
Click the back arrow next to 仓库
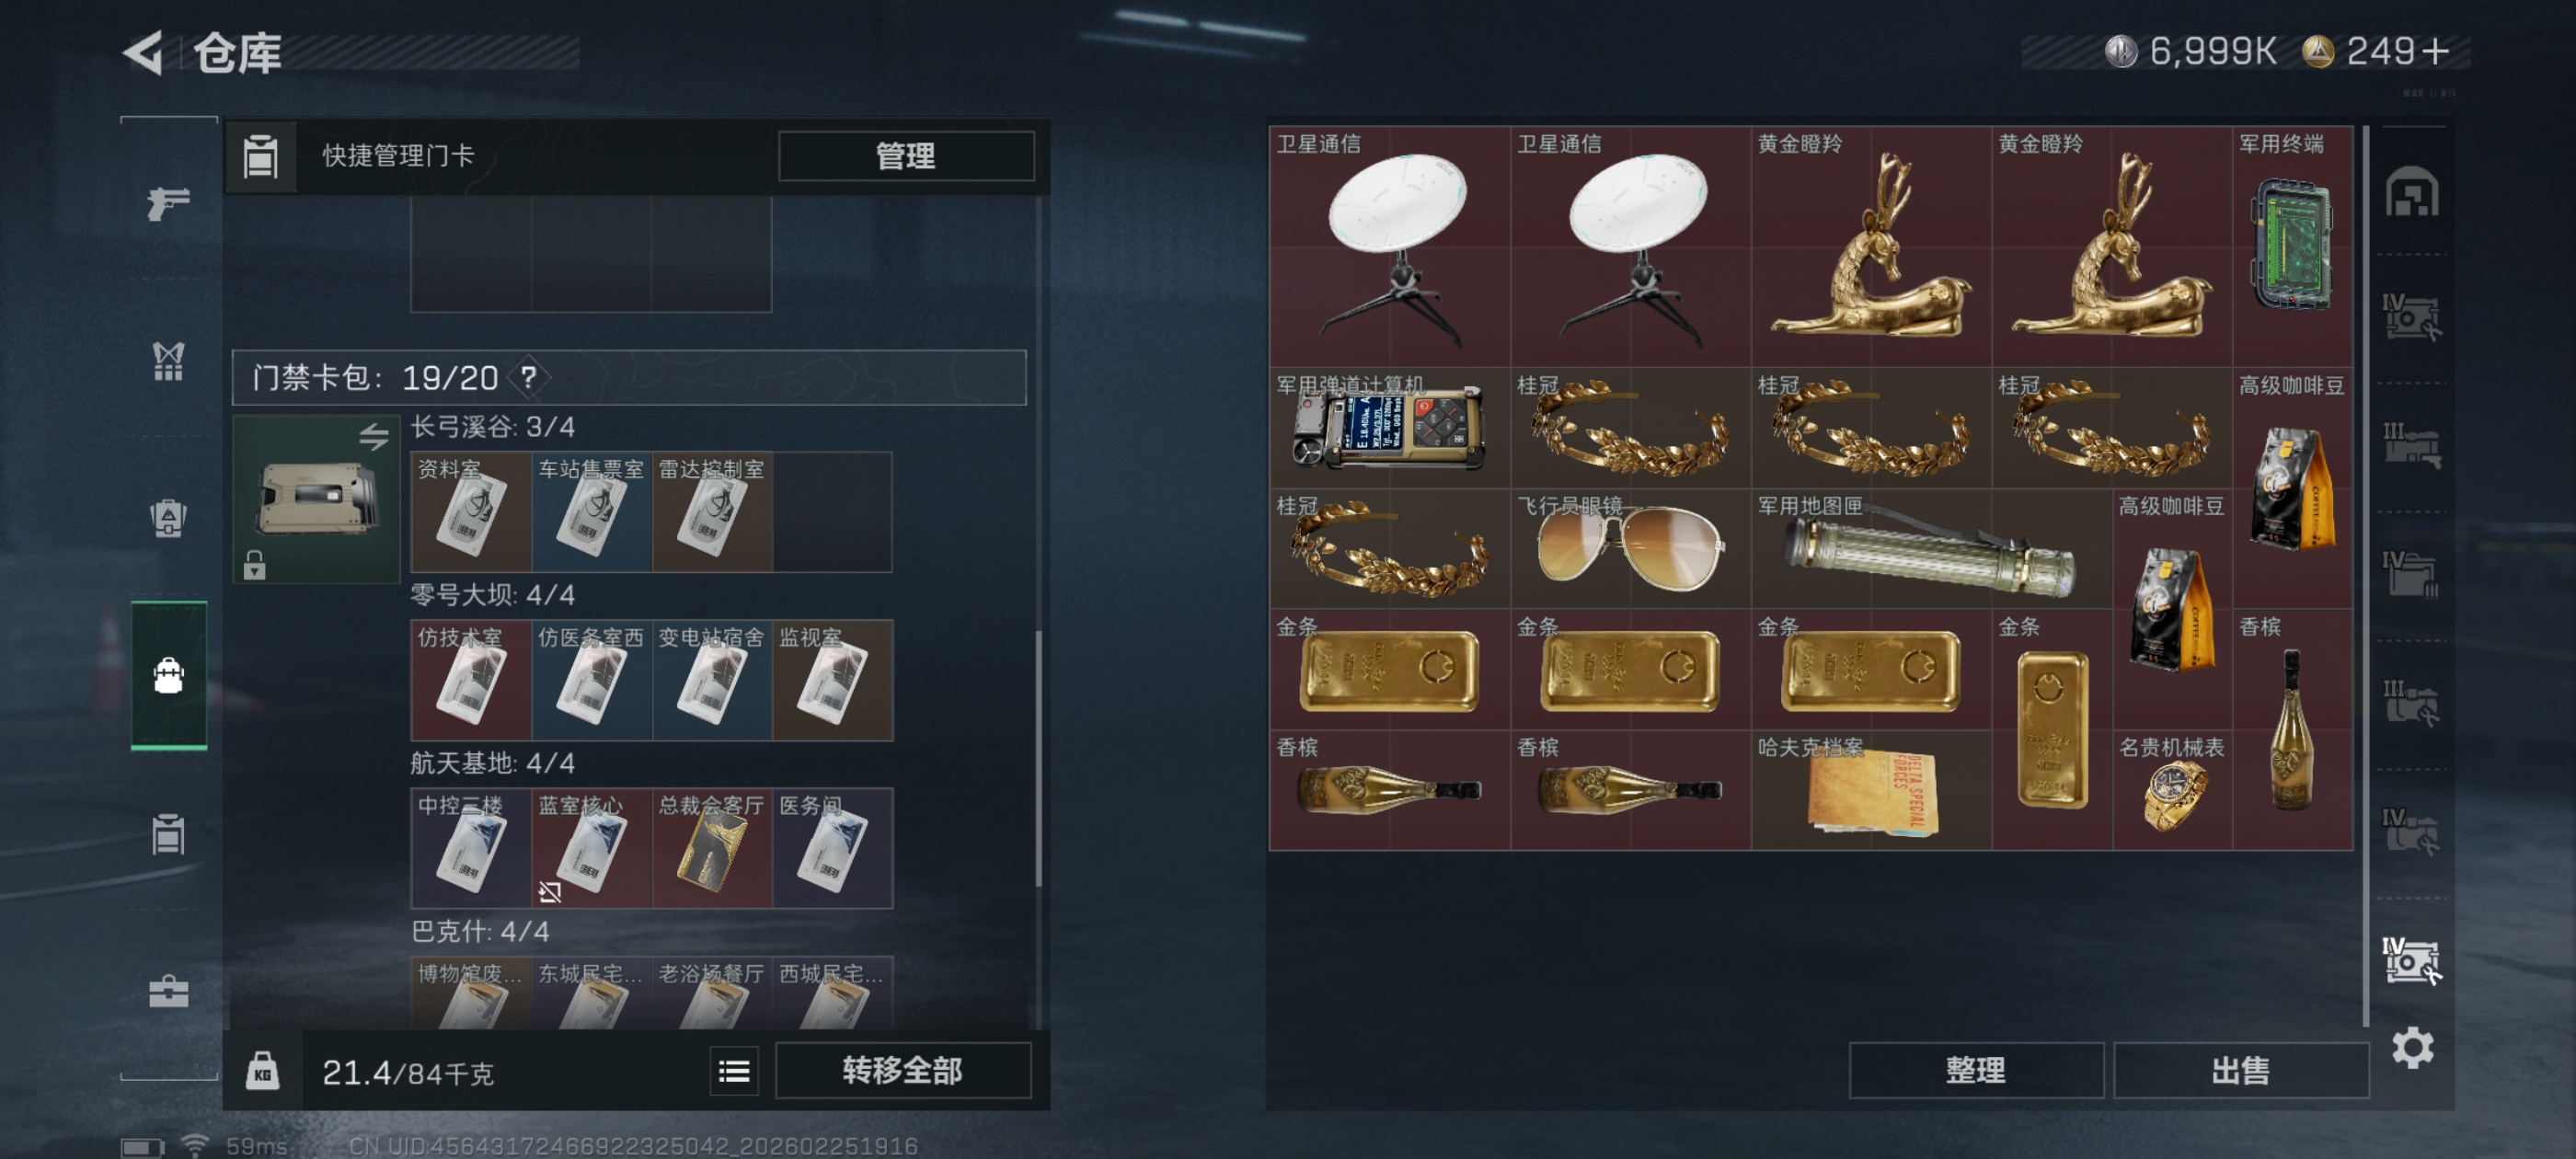144,52
